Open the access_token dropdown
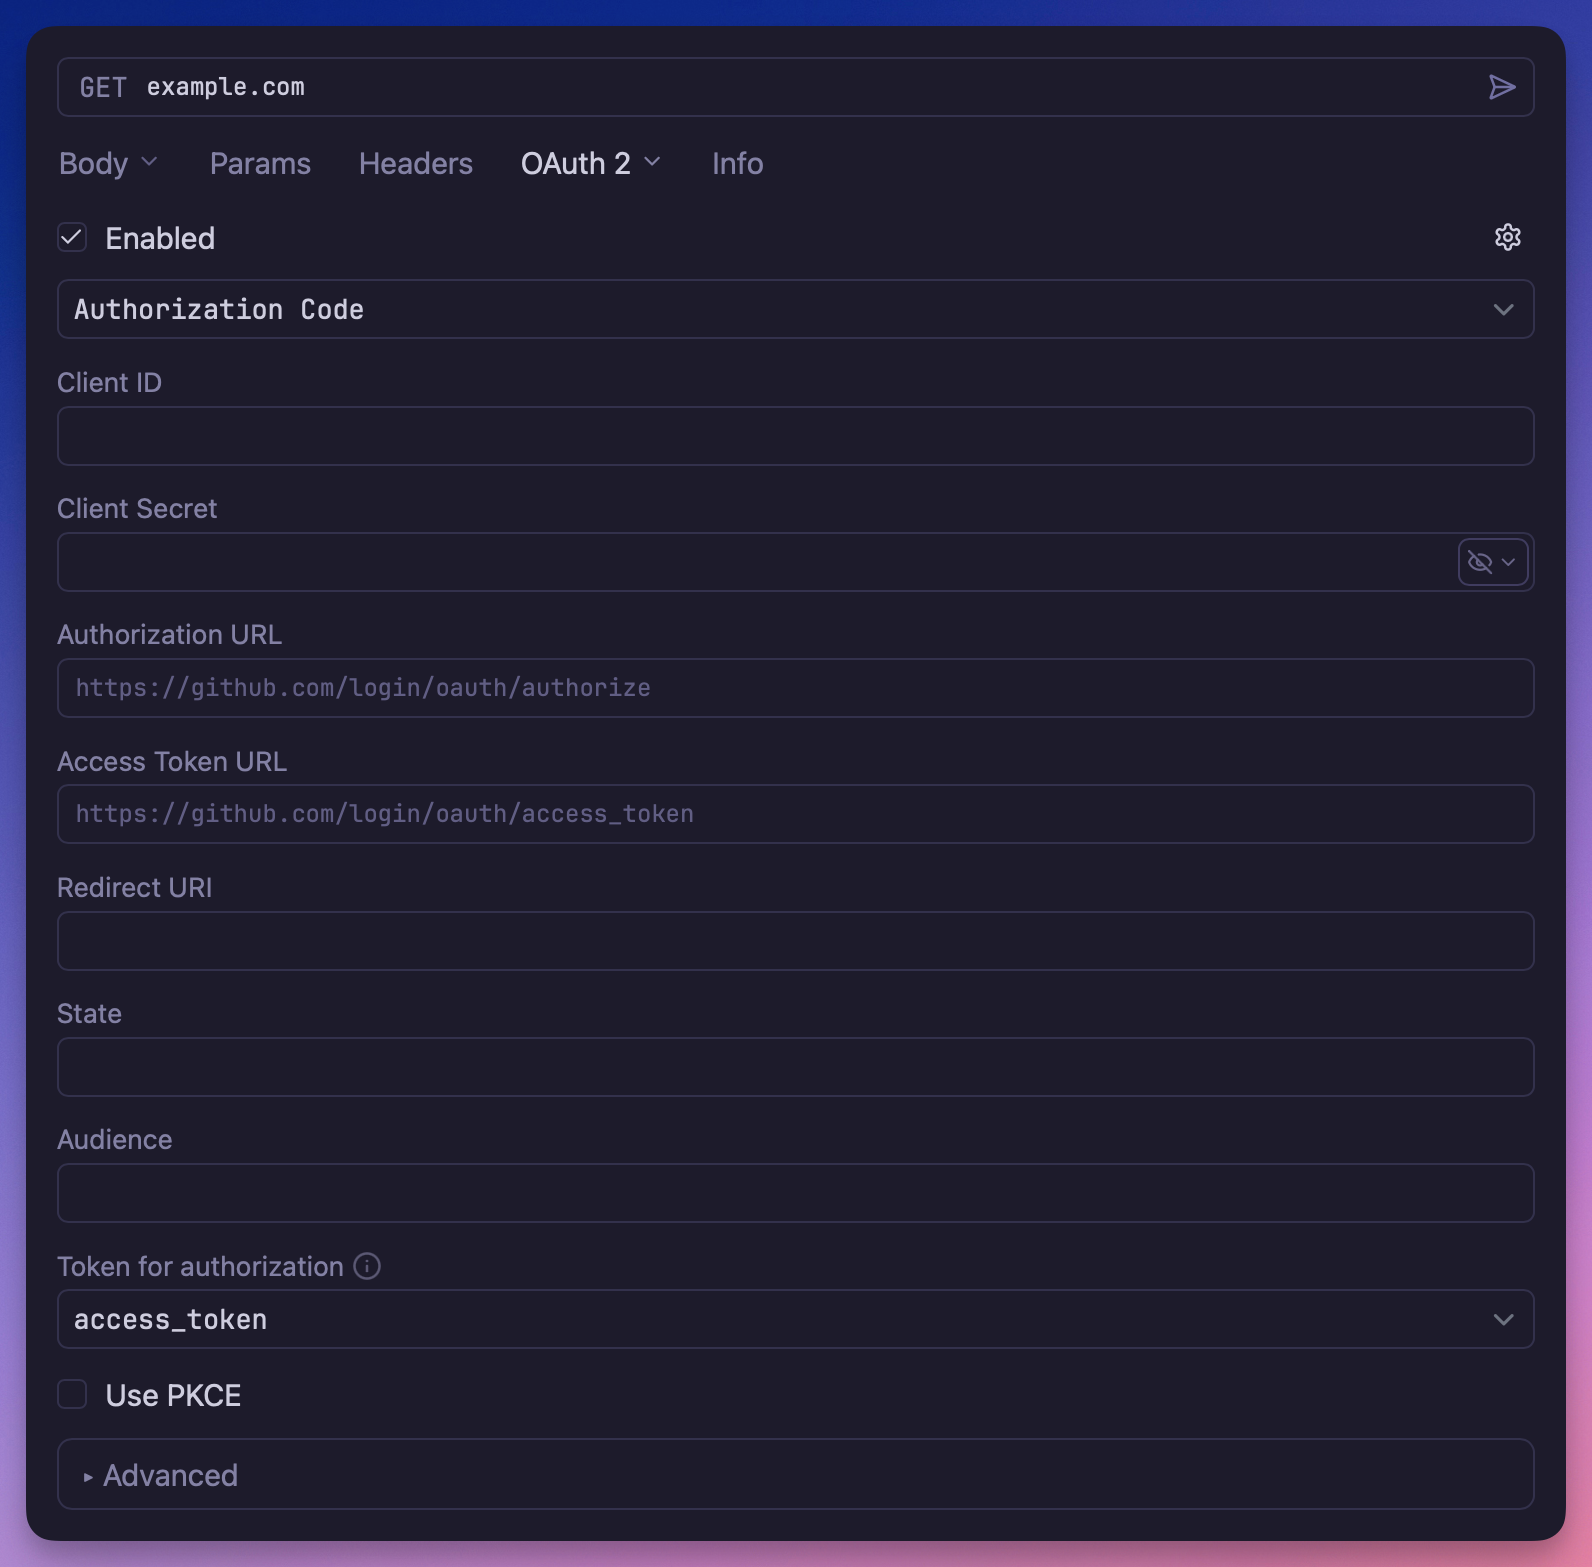The height and width of the screenshot is (1567, 1592). click(795, 1319)
